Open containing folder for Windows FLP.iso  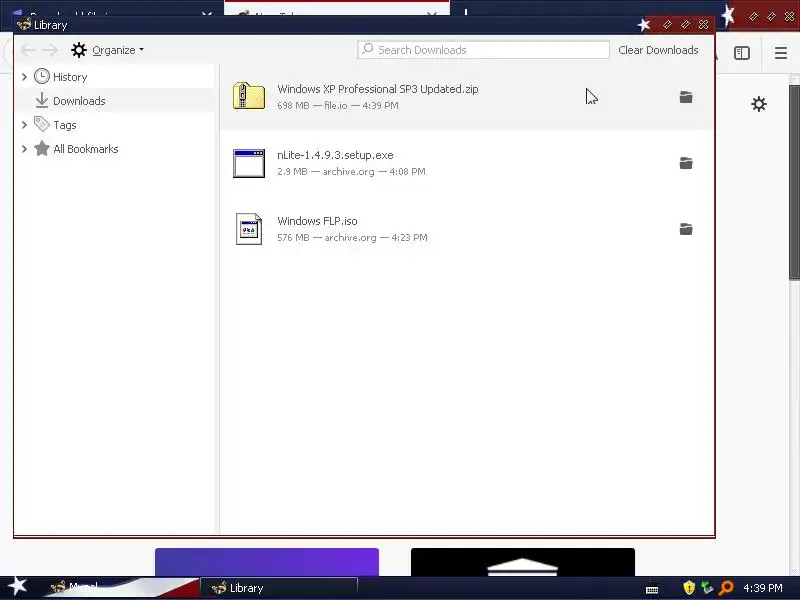tap(686, 229)
